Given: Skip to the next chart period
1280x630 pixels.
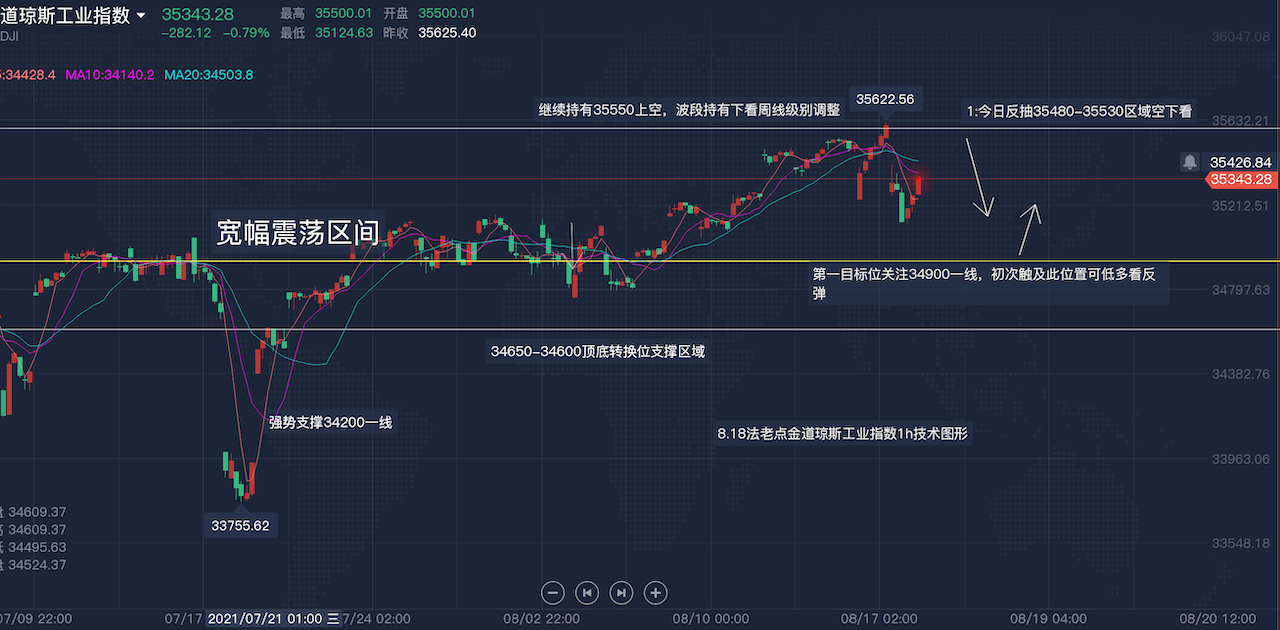Looking at the screenshot, I should point(621,592).
